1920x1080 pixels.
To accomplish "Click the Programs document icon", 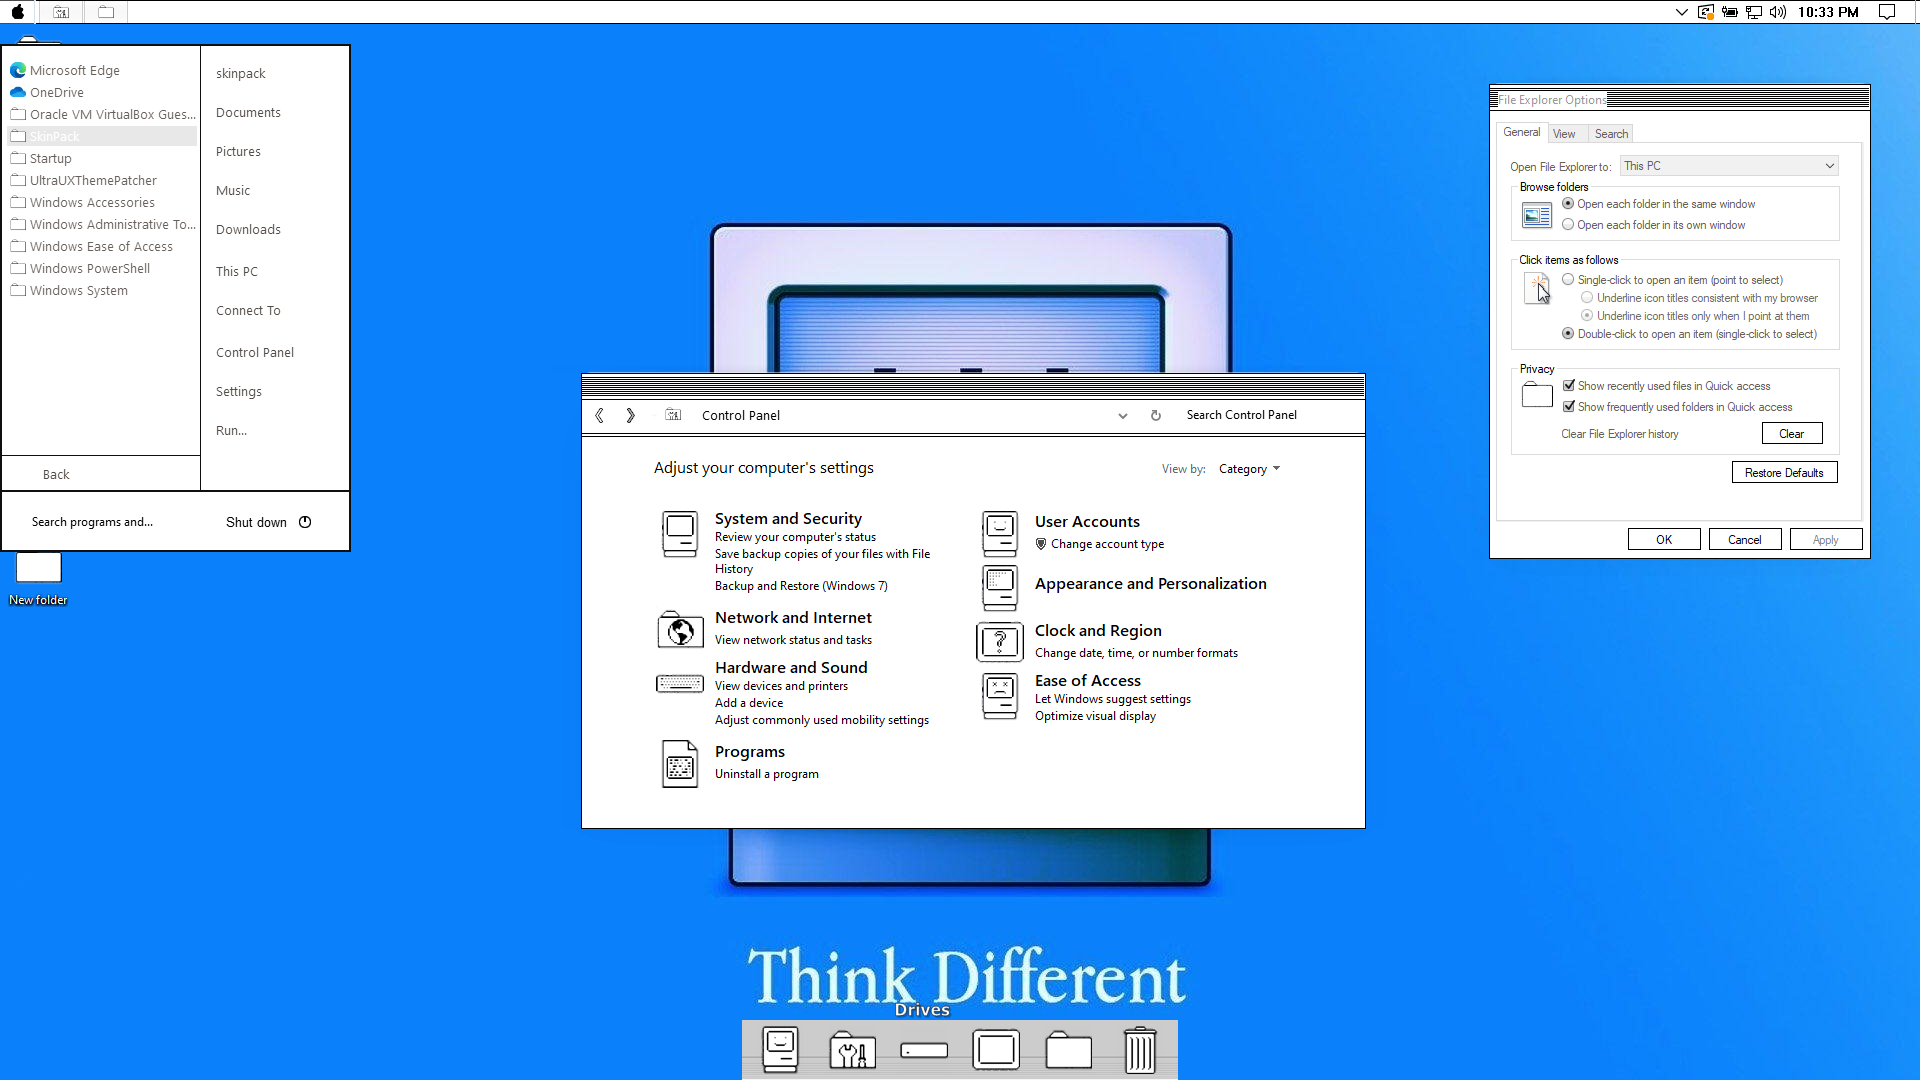I will tap(680, 764).
